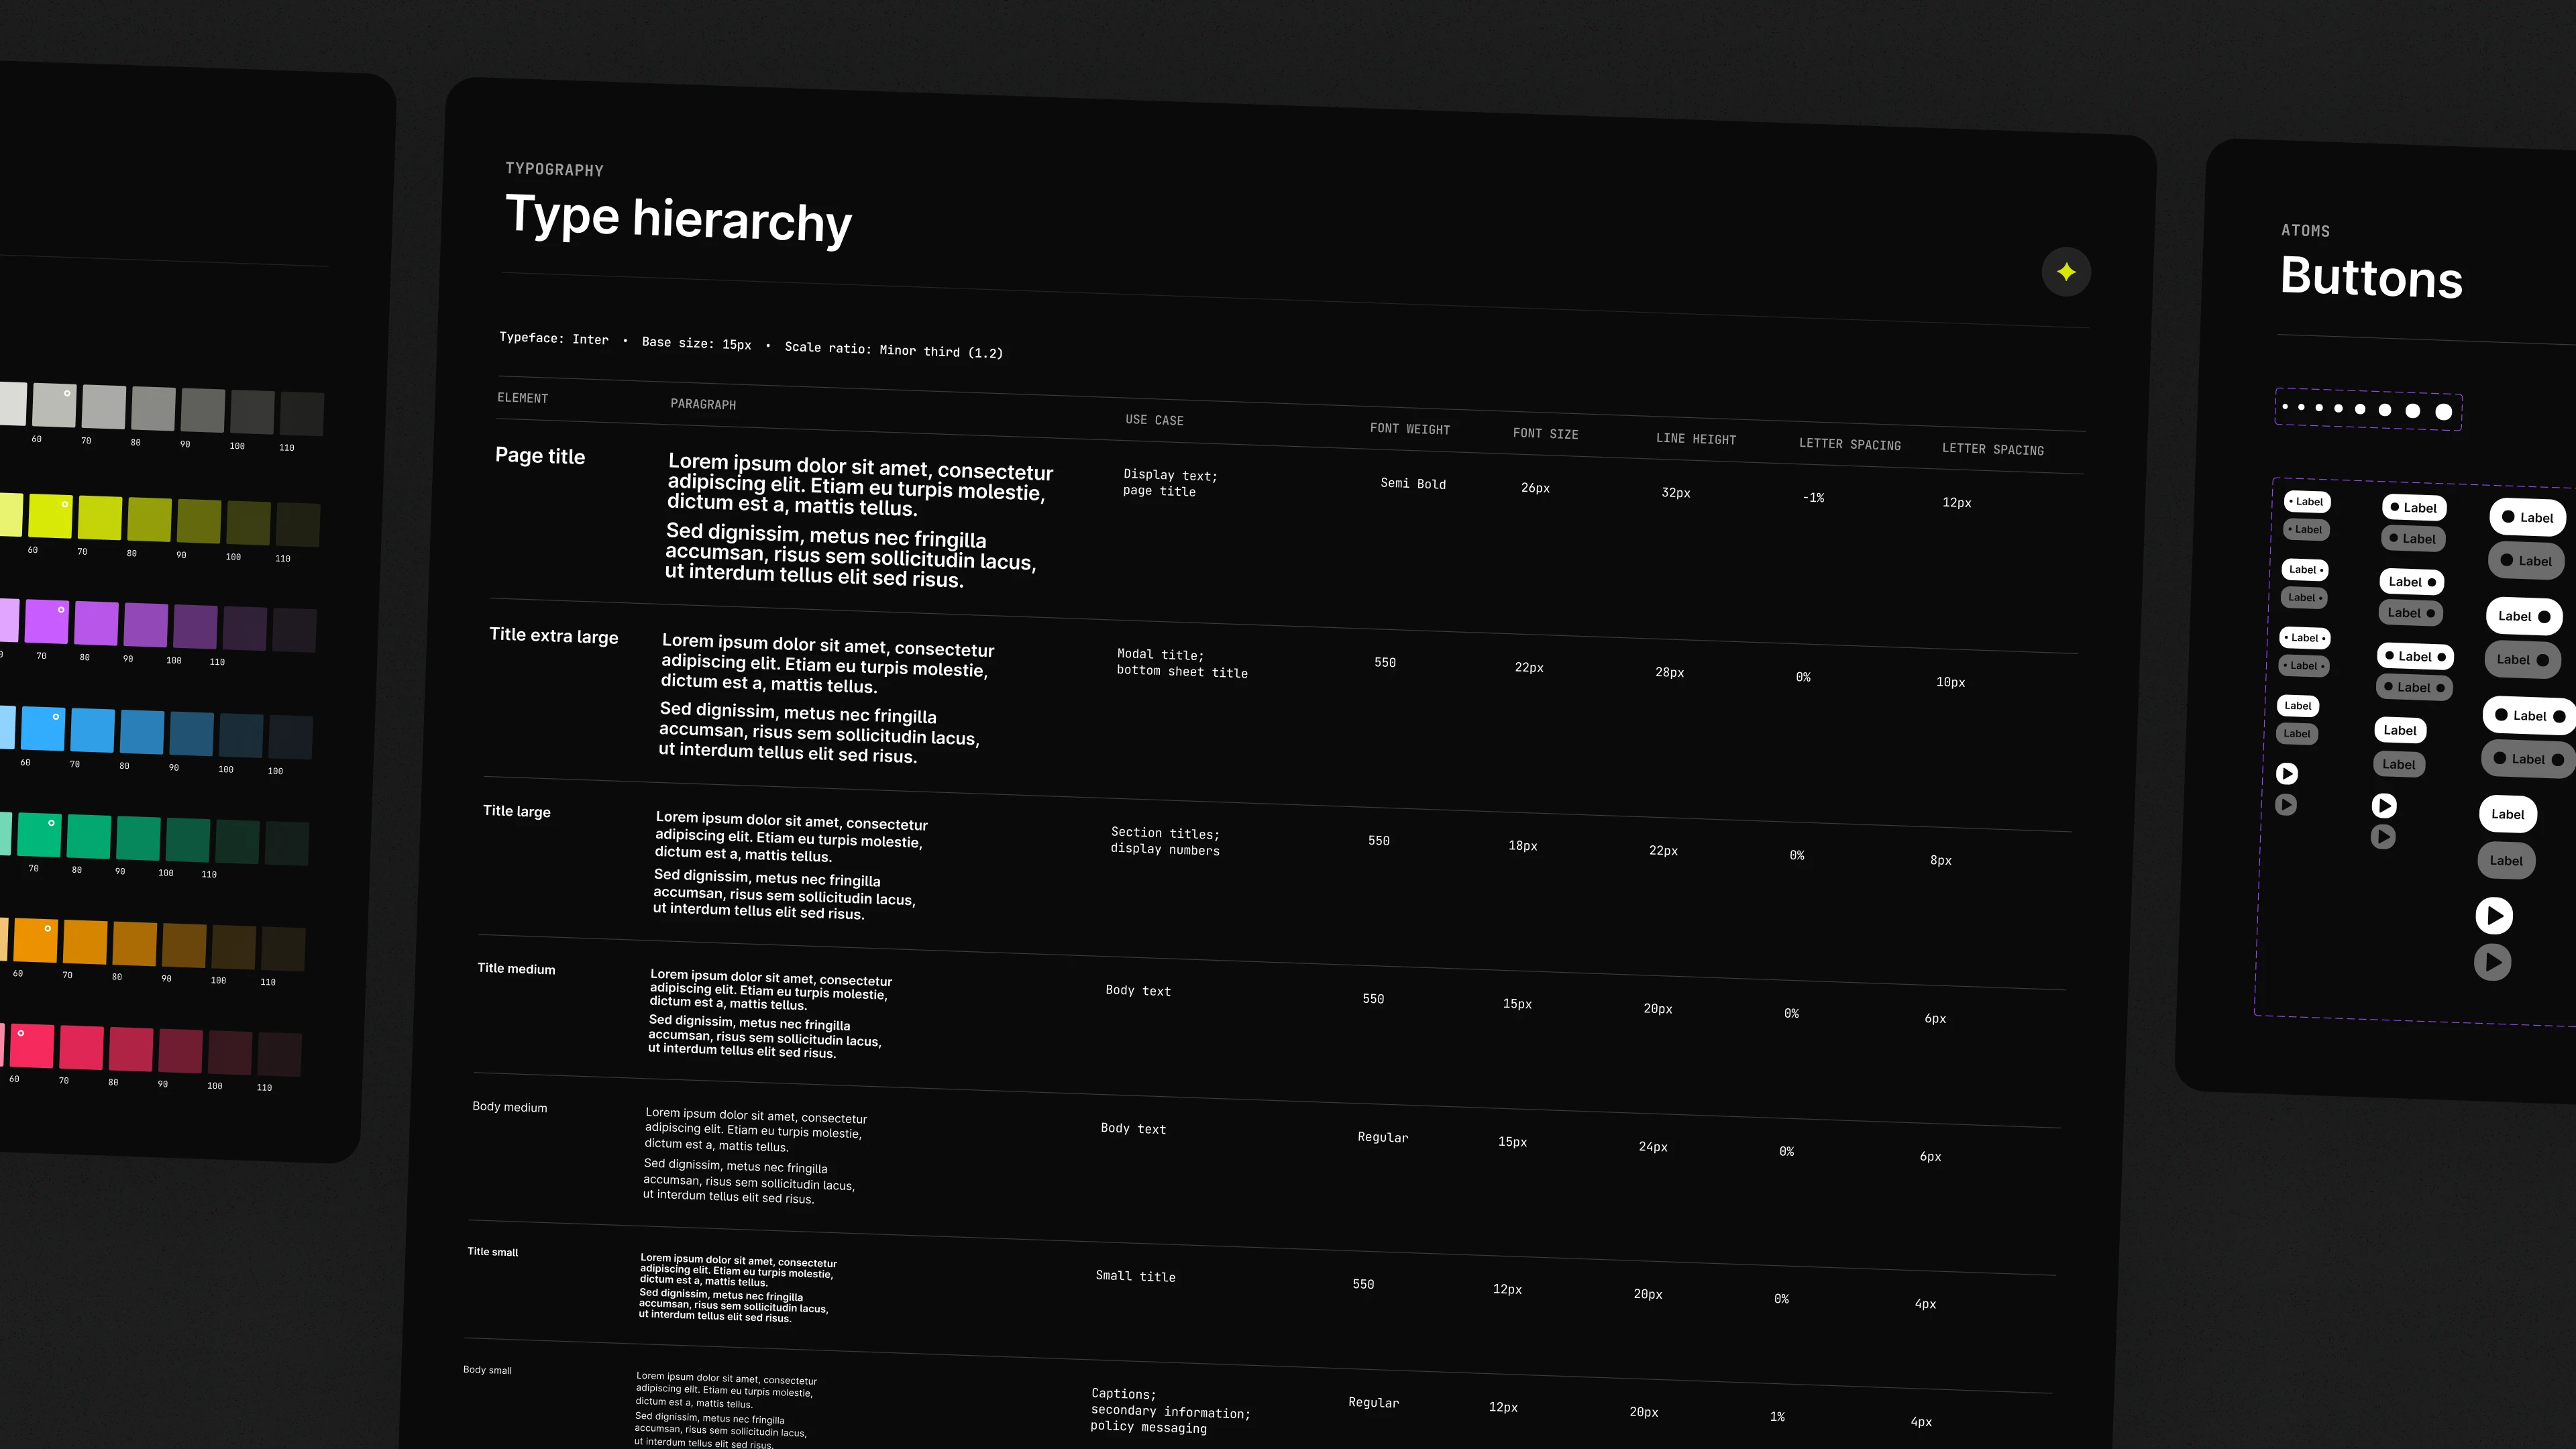Pick the green swatch with marker dot
The width and height of the screenshot is (2576, 1449).
39,835
